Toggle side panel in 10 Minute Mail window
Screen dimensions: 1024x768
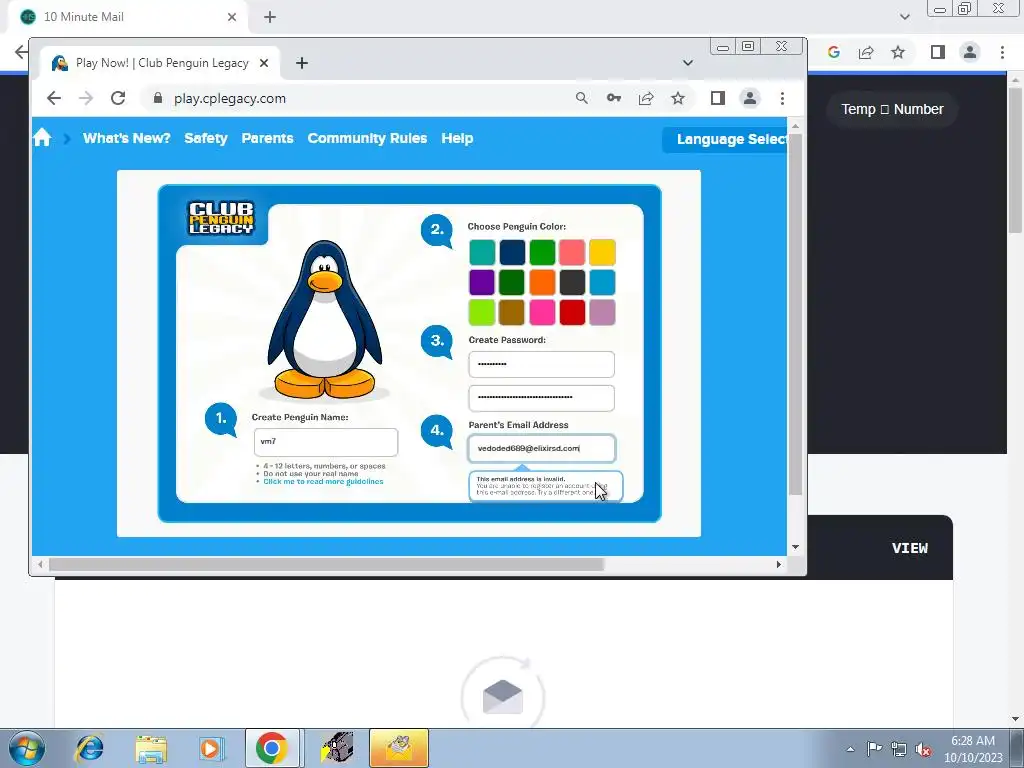(938, 52)
